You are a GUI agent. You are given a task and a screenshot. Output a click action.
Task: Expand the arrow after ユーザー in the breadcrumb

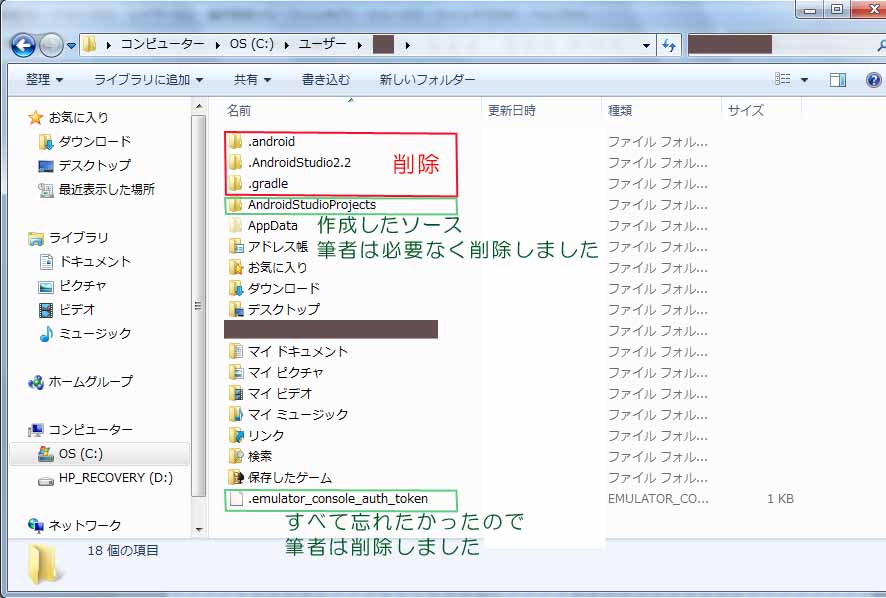coord(360,45)
